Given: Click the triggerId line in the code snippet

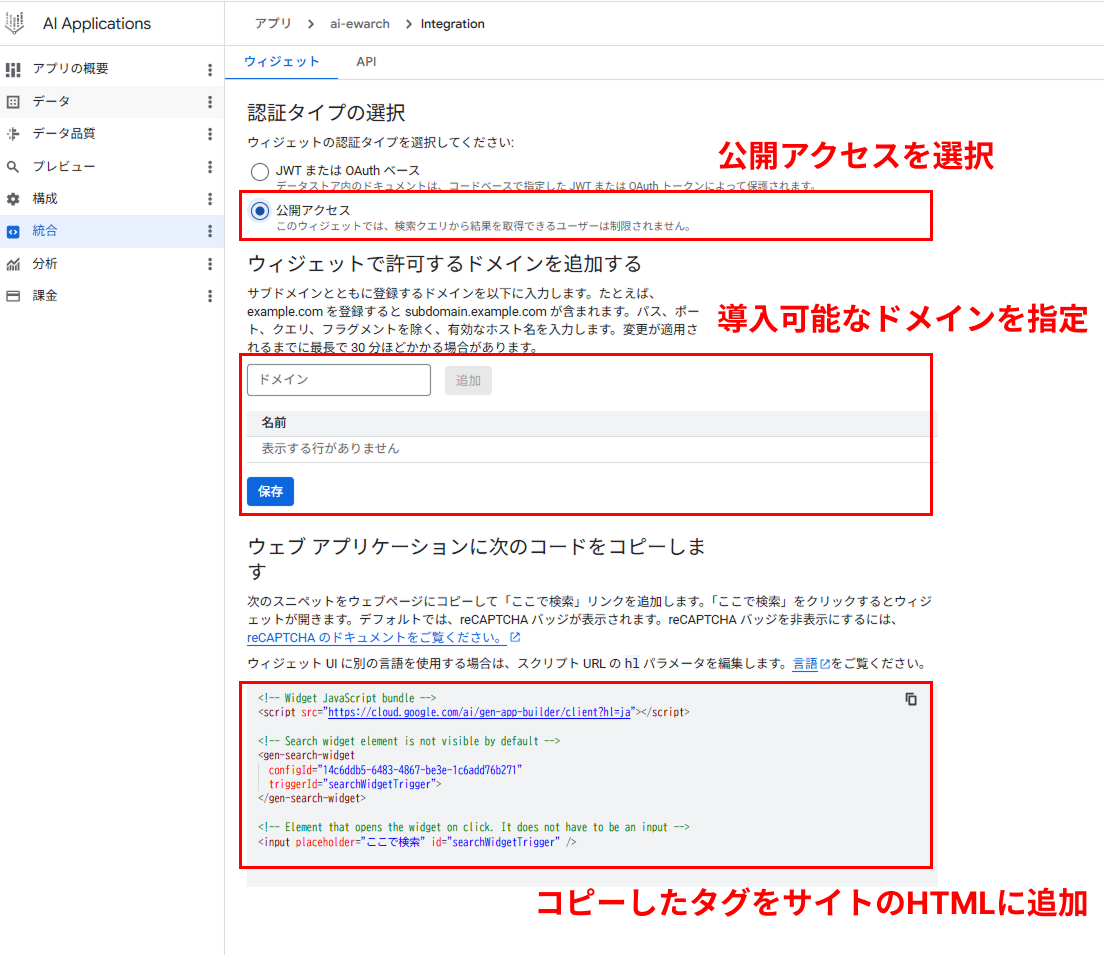Looking at the screenshot, I should [x=355, y=784].
